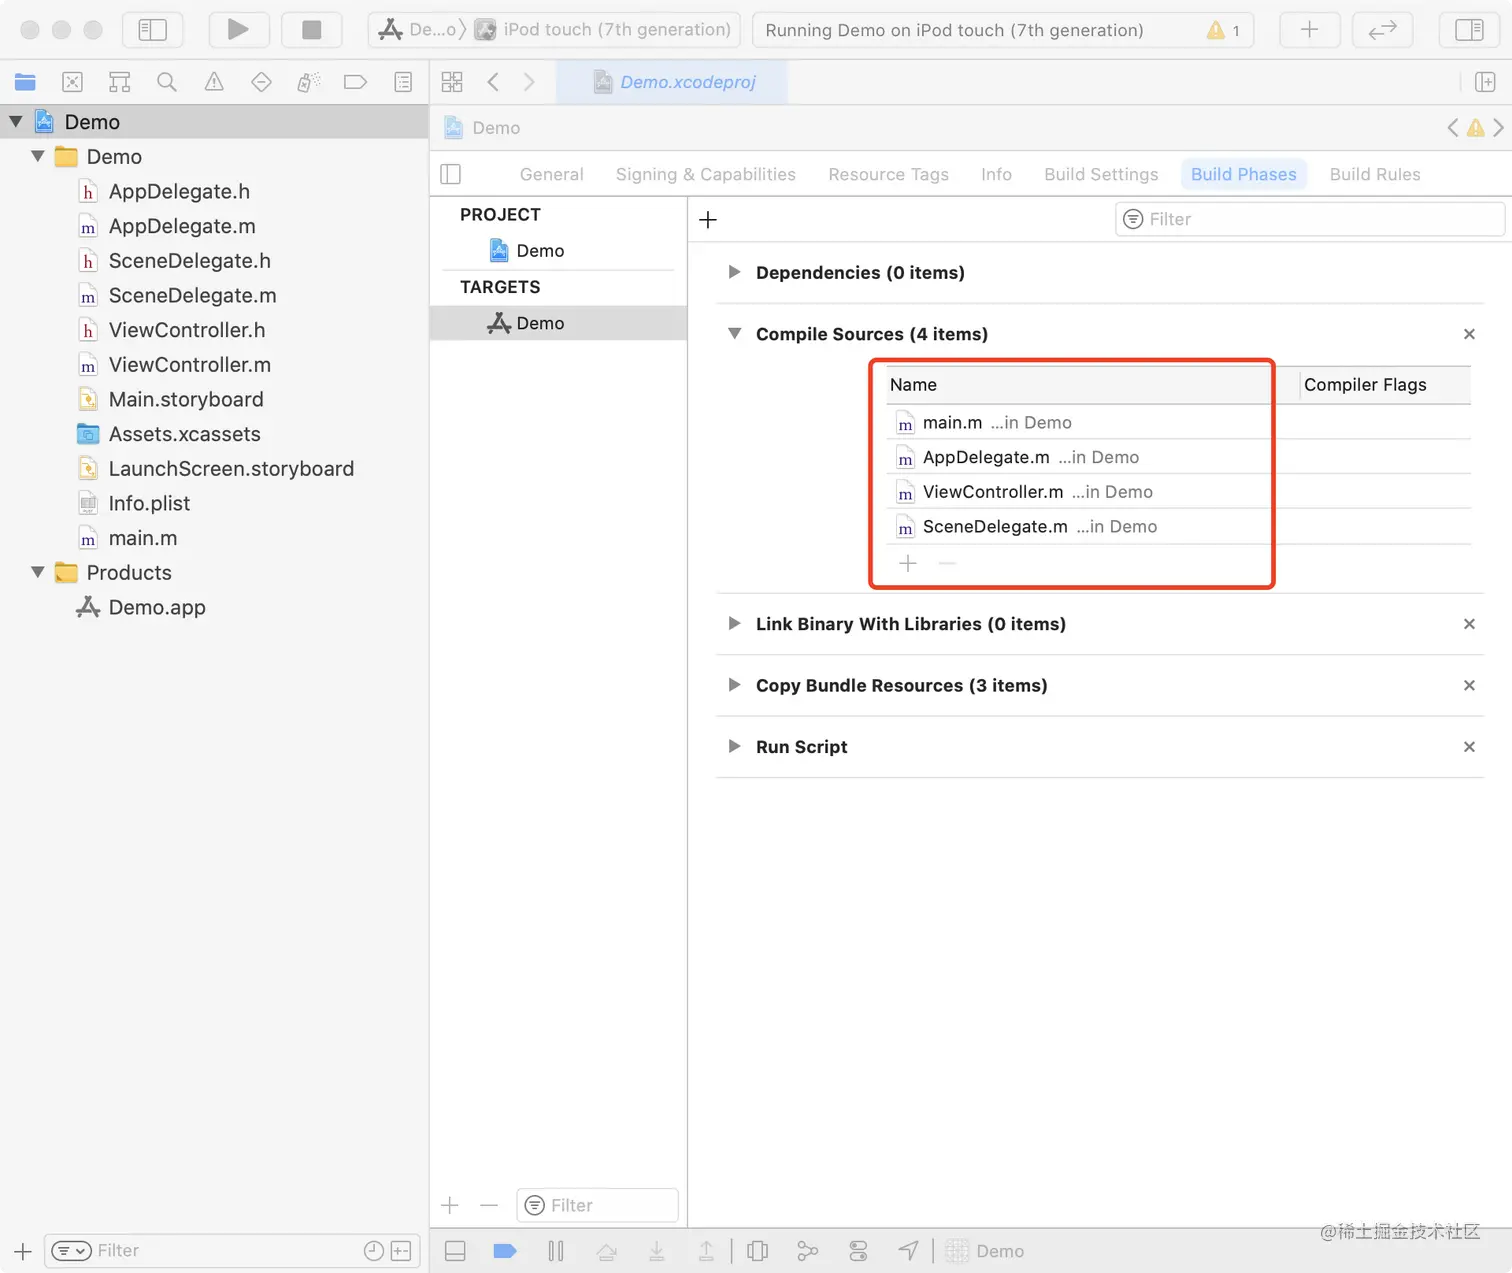Open the Breakpoint navigator
Image resolution: width=1512 pixels, height=1273 pixels.
(x=355, y=82)
